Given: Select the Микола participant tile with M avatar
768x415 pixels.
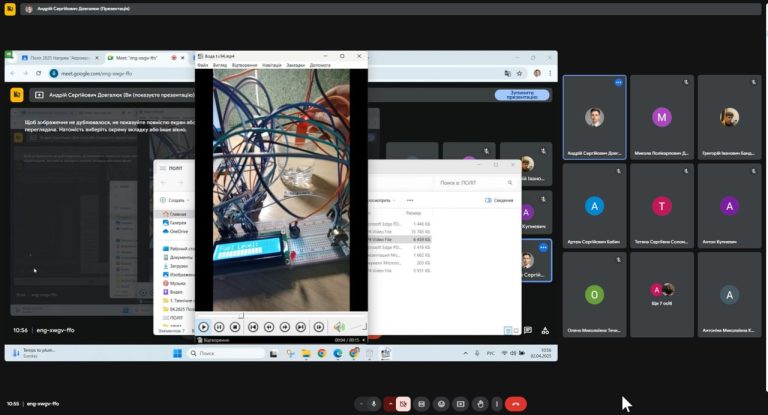Looking at the screenshot, I should [x=662, y=117].
